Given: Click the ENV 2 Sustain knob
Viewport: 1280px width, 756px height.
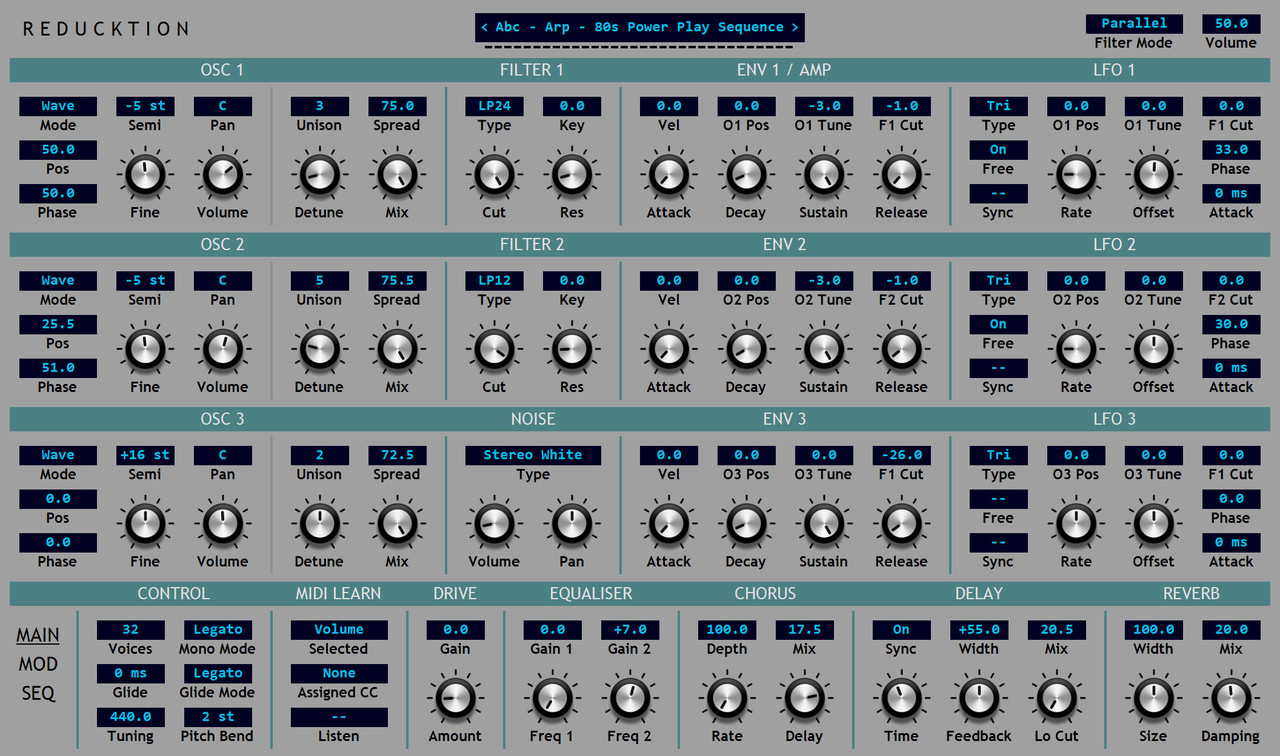Looking at the screenshot, I should coord(824,349).
